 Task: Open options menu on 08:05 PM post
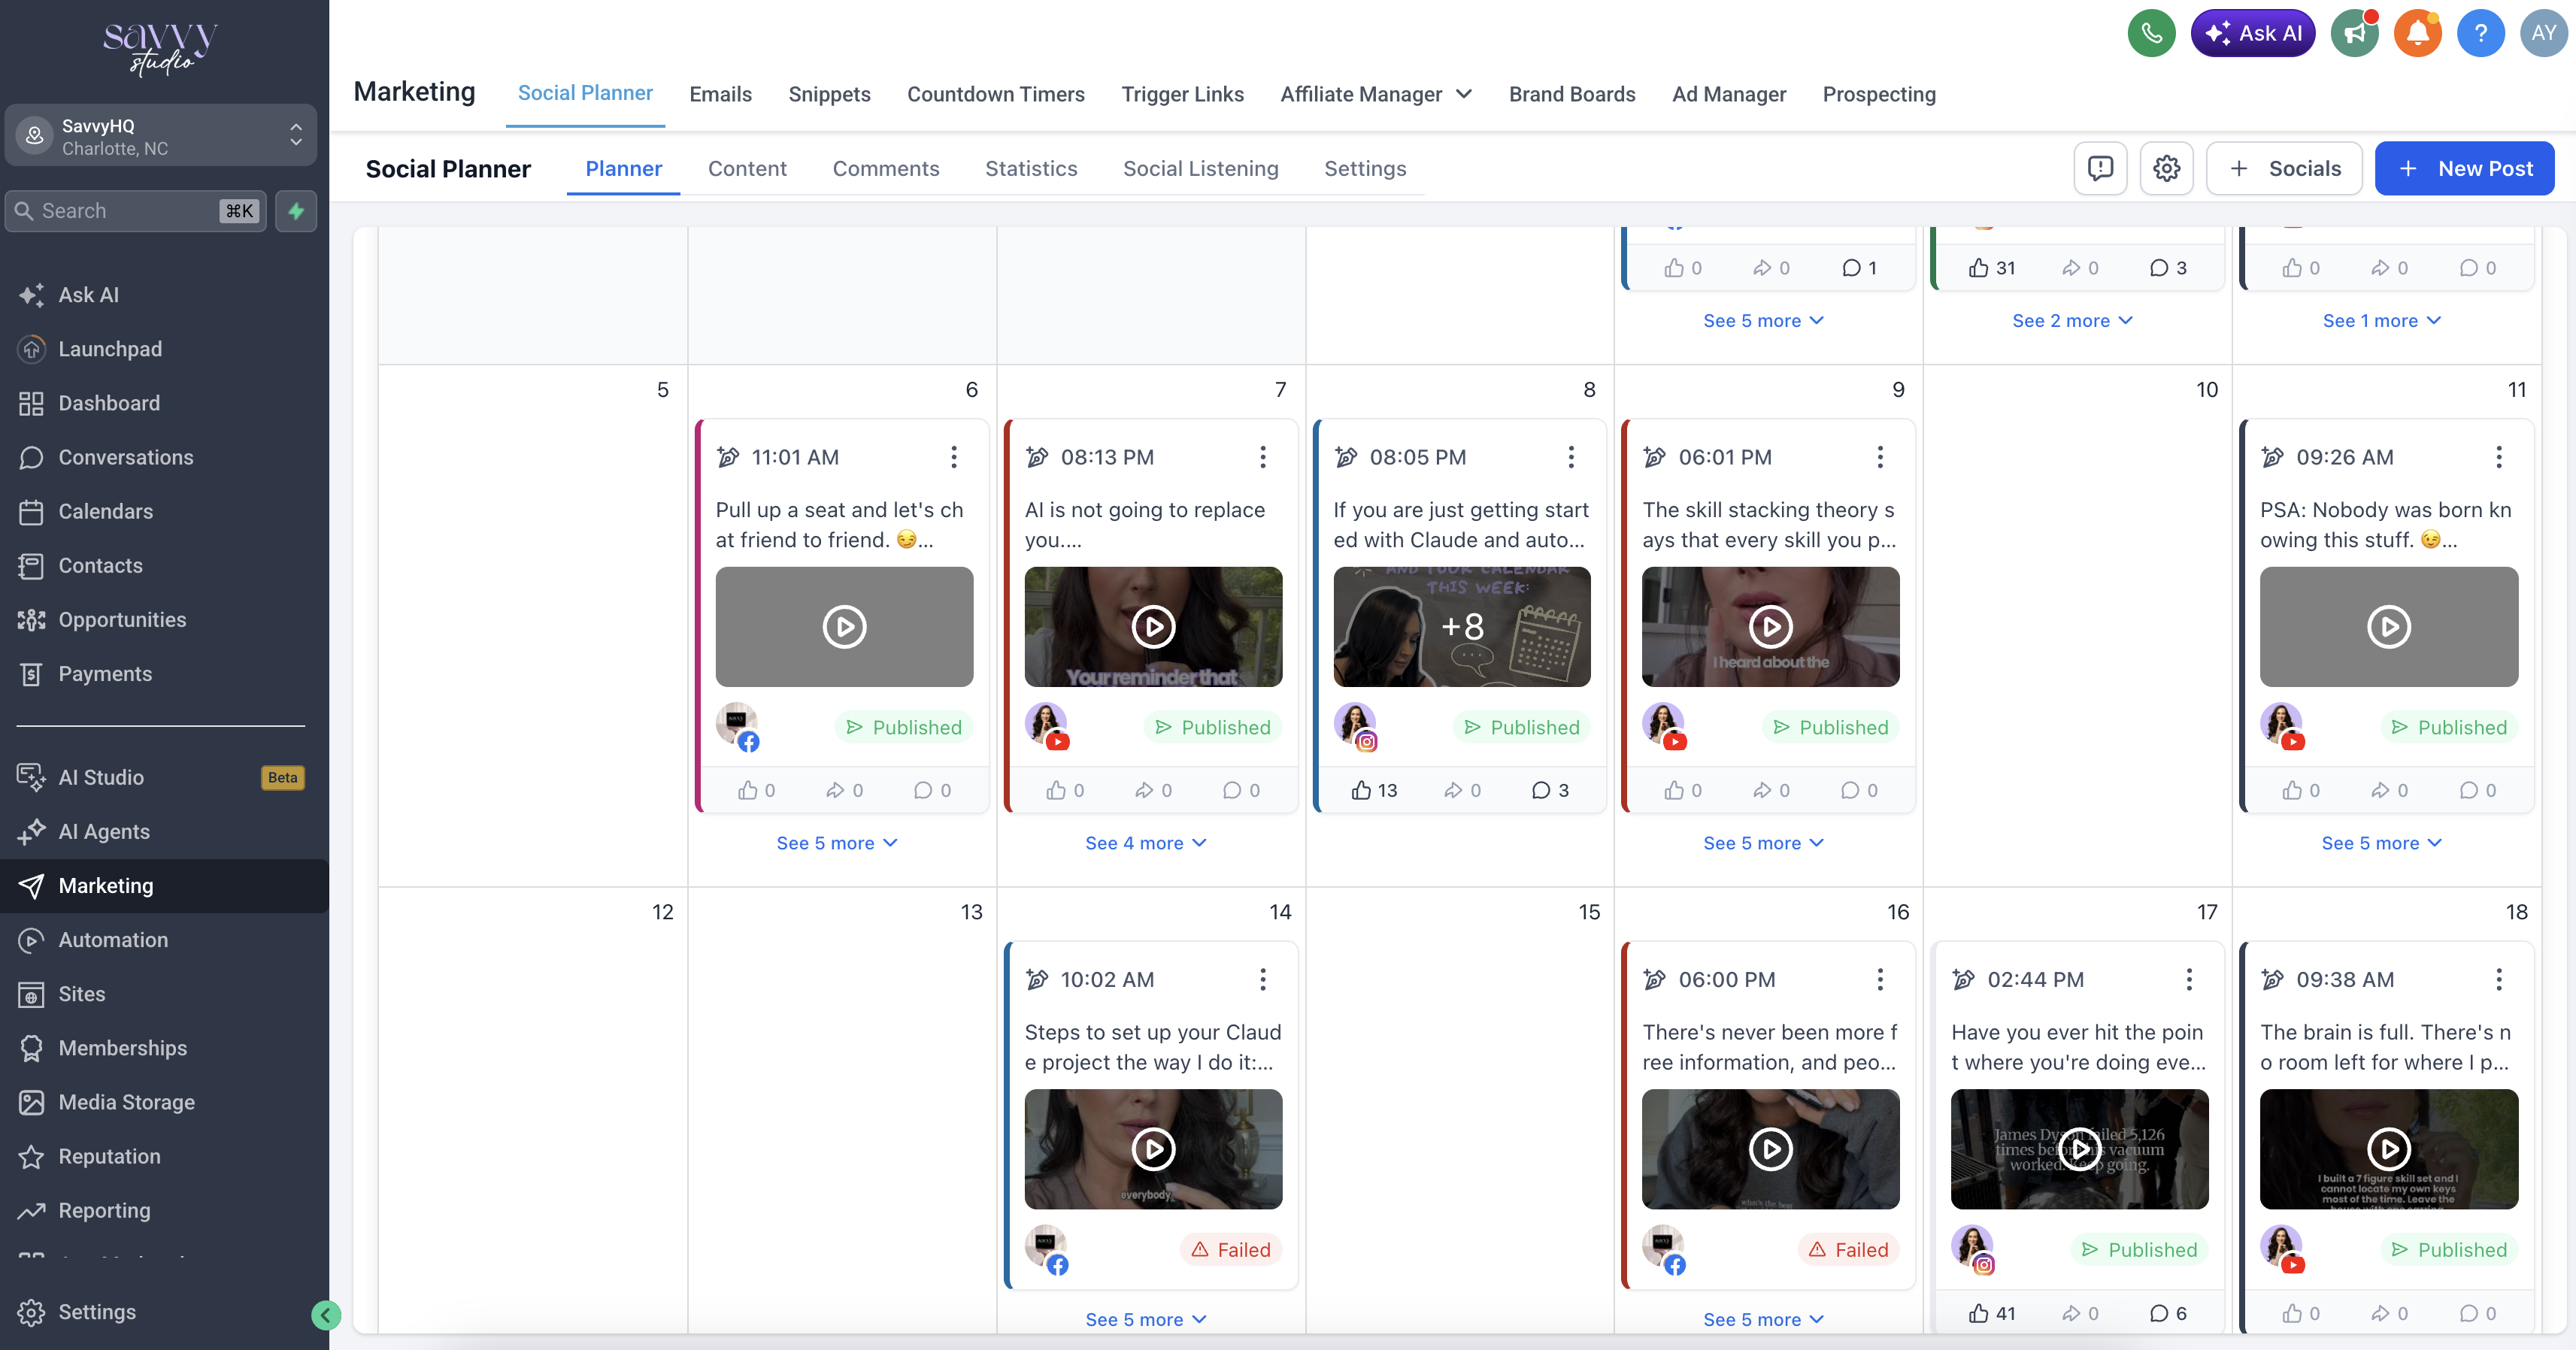[x=1571, y=457]
